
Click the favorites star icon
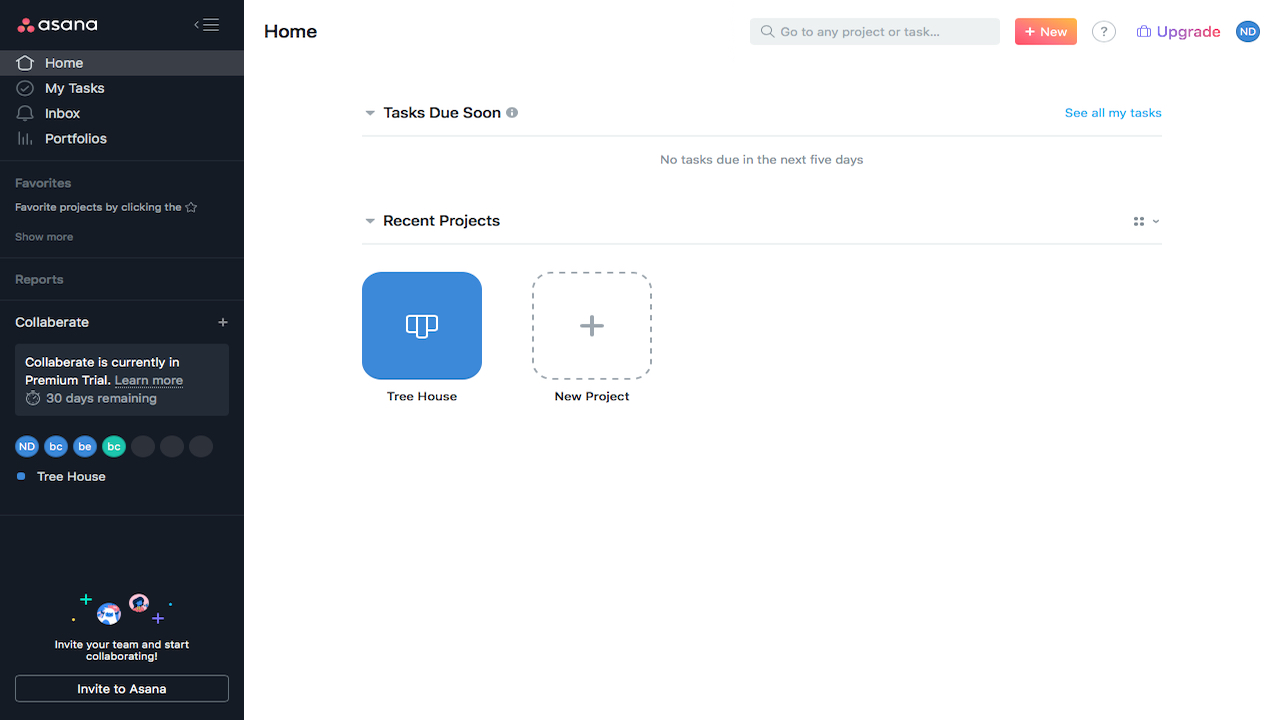pos(191,207)
